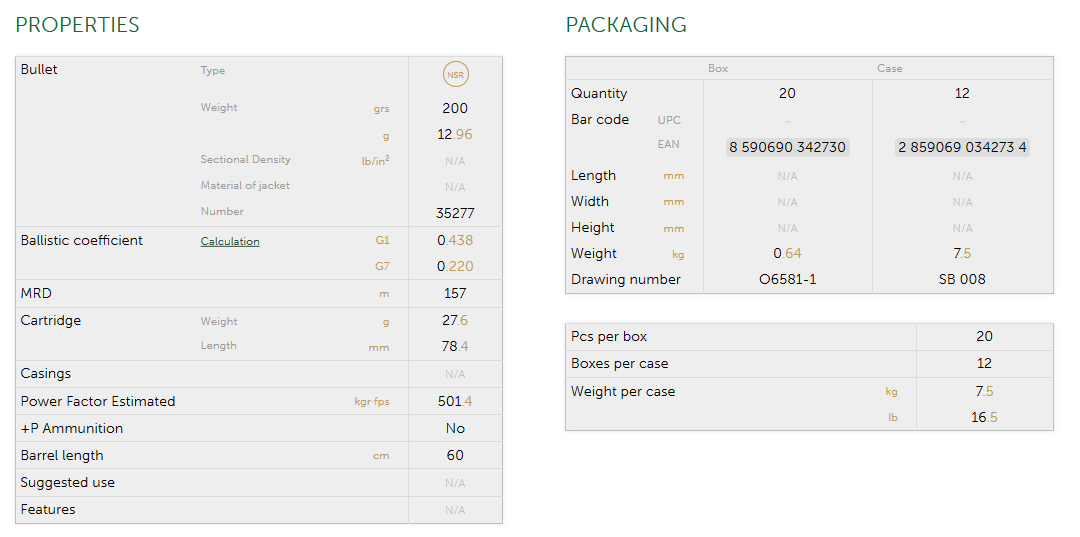Click the Pcs per box row label
The width and height of the screenshot is (1080, 537).
point(609,337)
